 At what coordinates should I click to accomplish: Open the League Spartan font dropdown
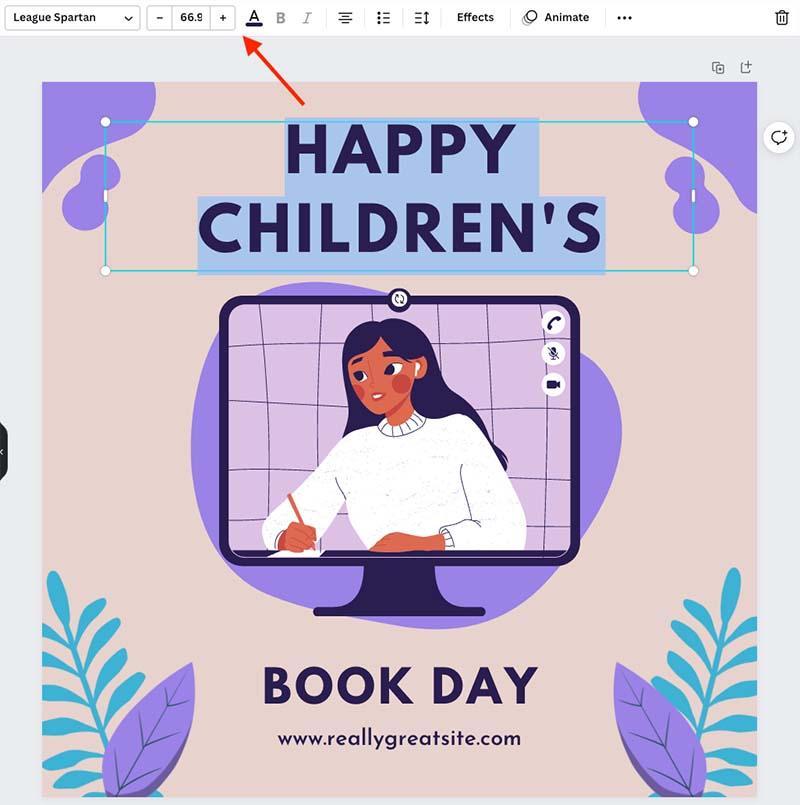tap(70, 17)
